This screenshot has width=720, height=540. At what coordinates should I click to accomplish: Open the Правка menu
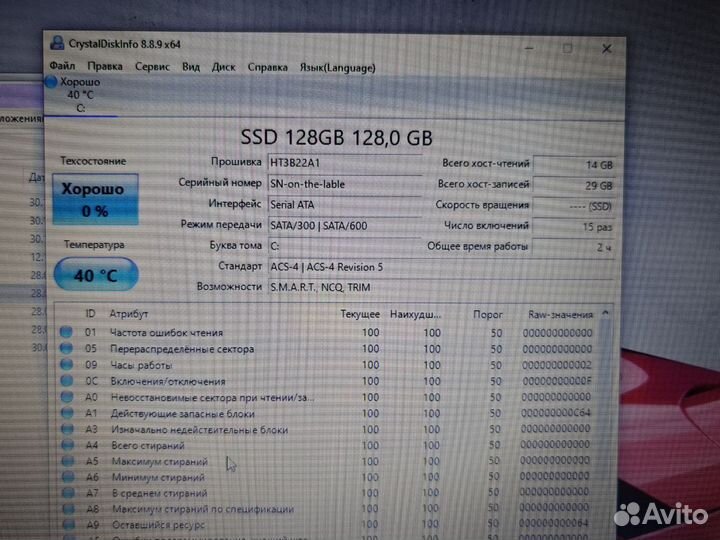coord(105,67)
